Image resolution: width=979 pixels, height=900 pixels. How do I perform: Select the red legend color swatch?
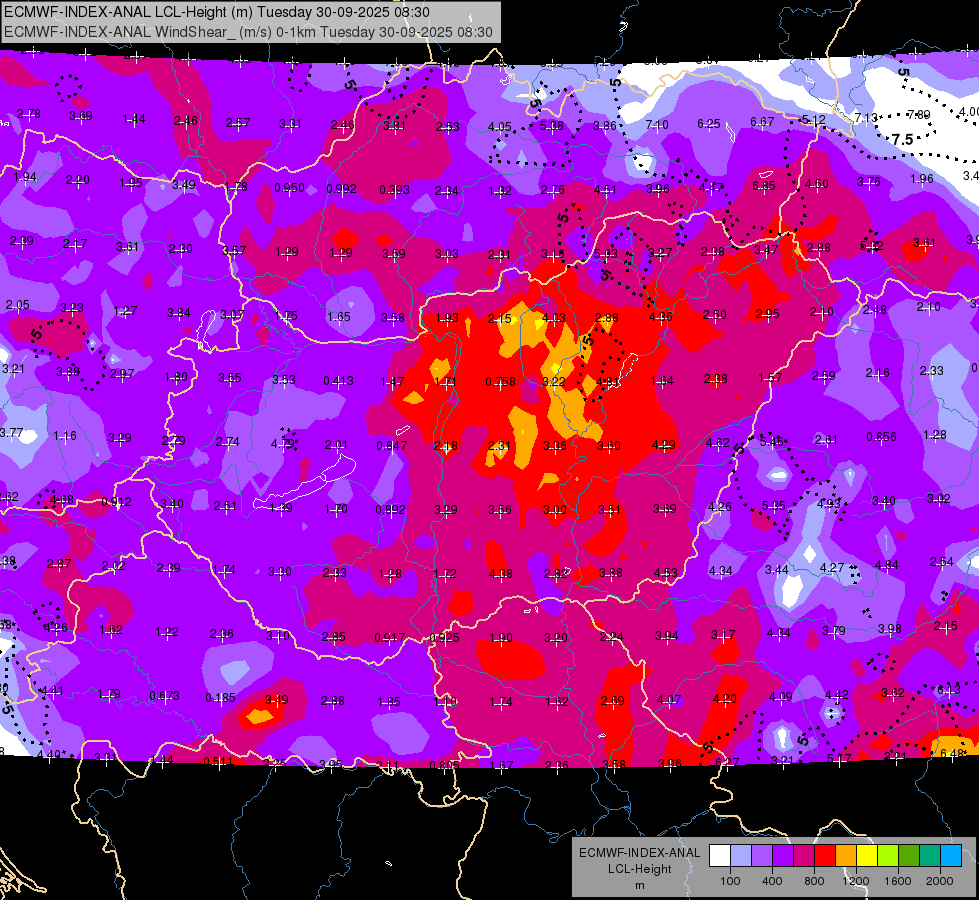[x=825, y=855]
